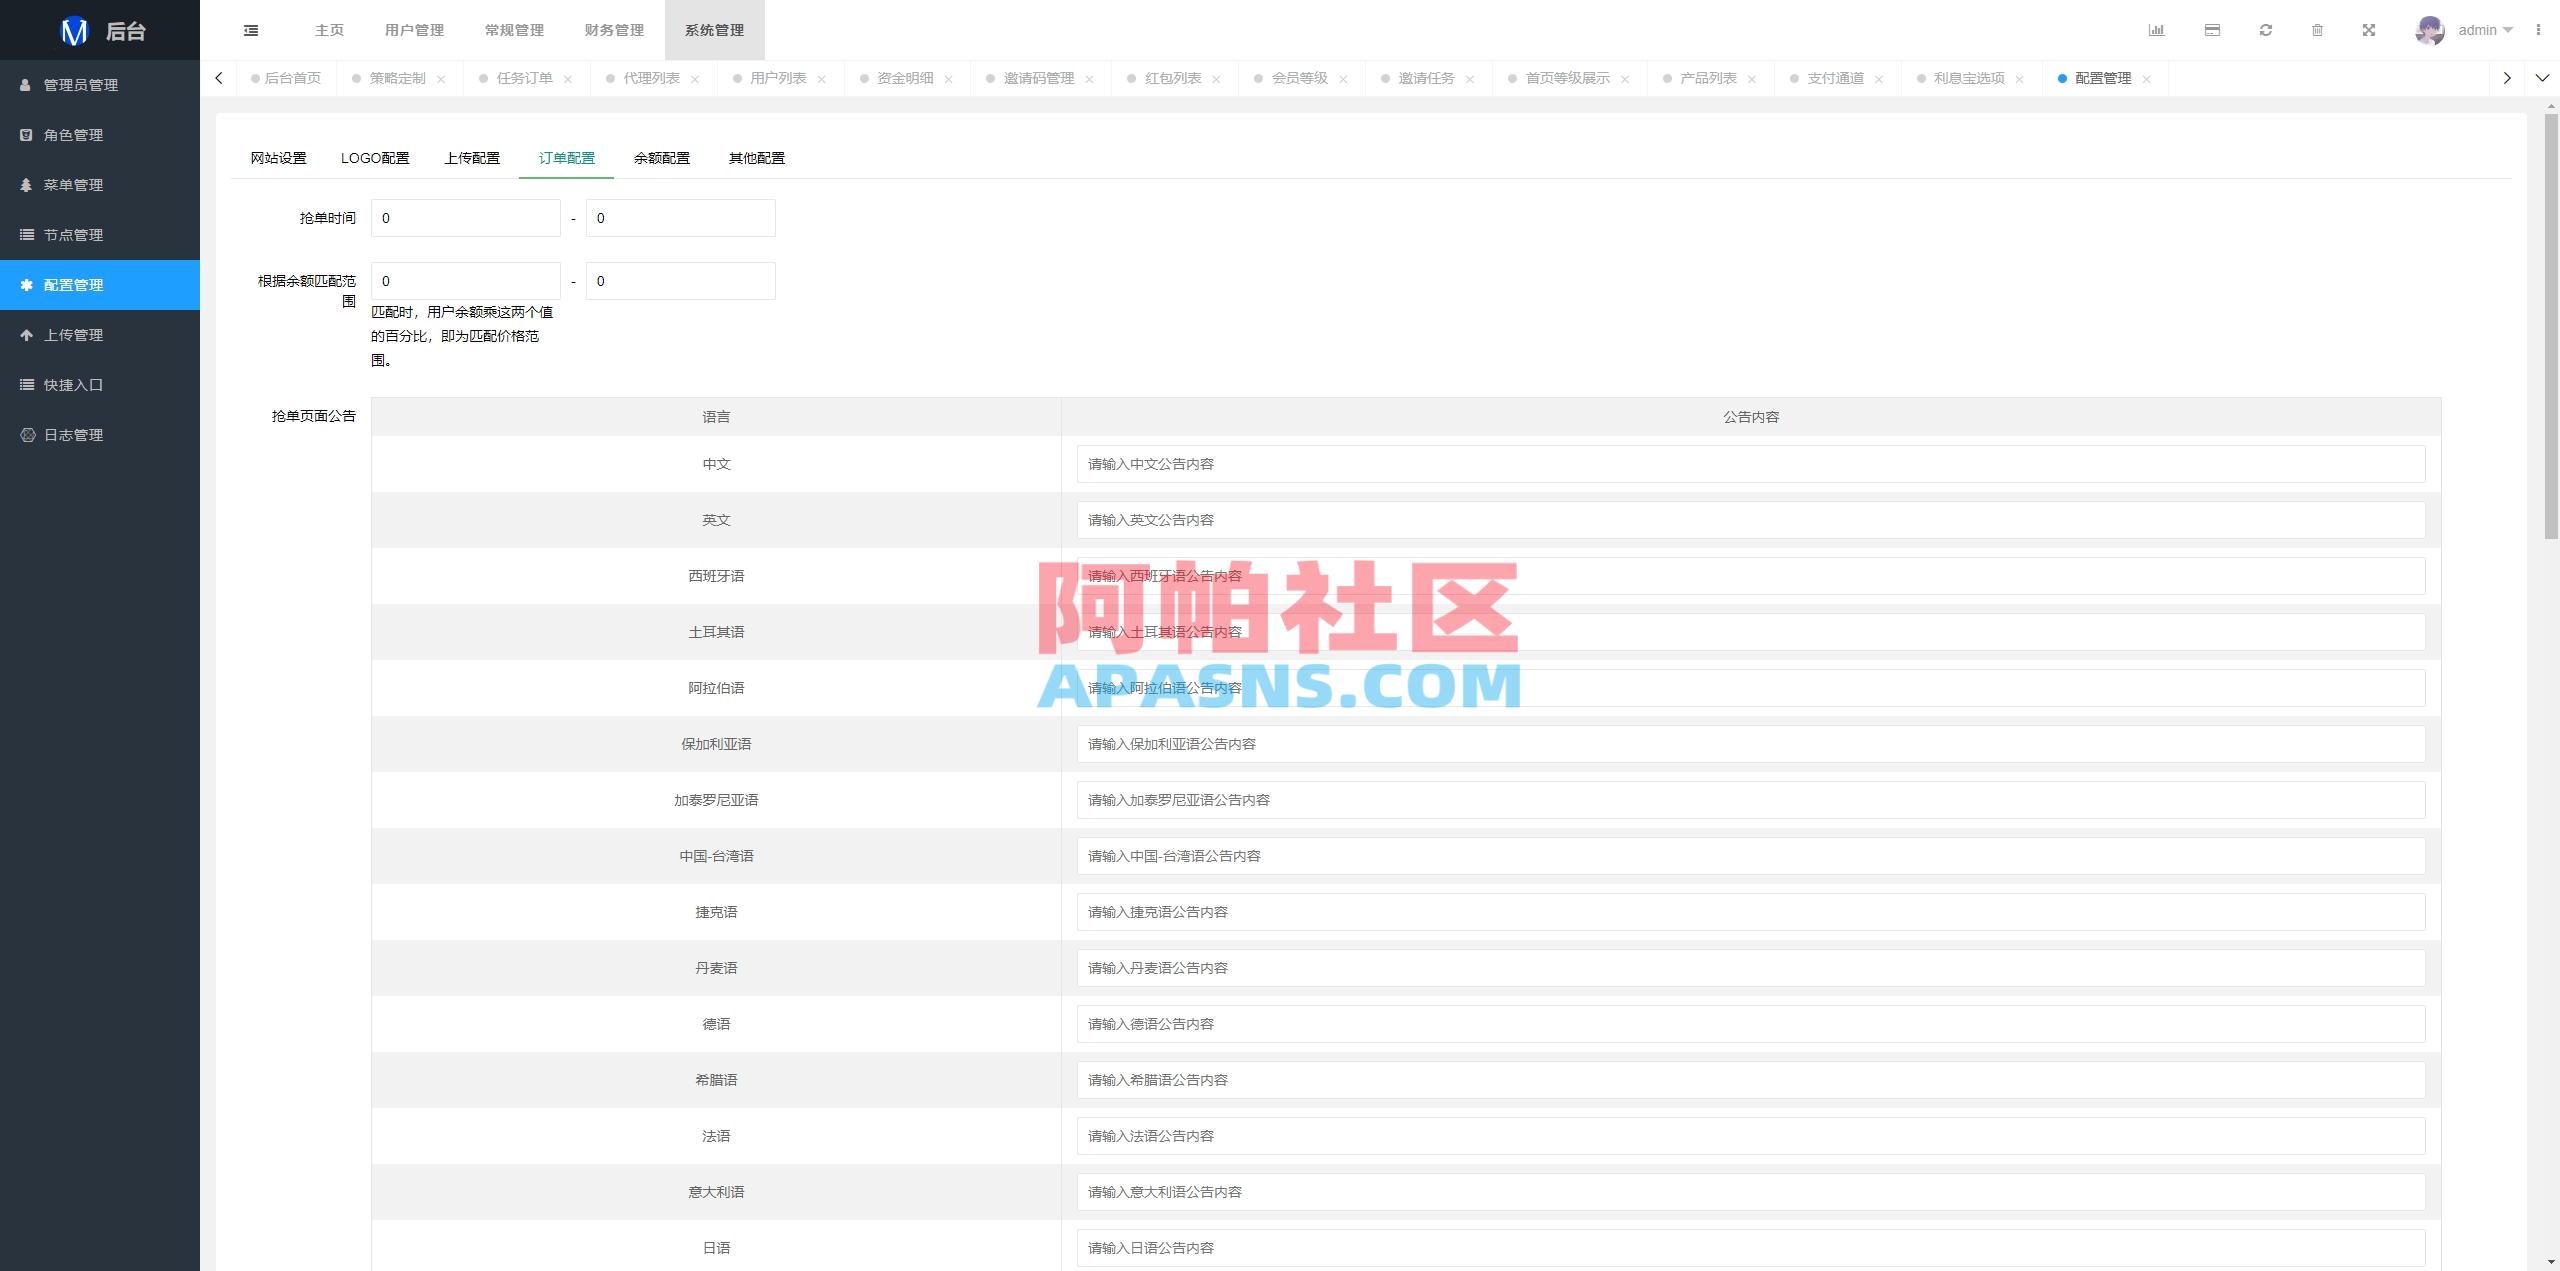Switch to the 余额配置 tab
The height and width of the screenshot is (1271, 2560).
661,158
